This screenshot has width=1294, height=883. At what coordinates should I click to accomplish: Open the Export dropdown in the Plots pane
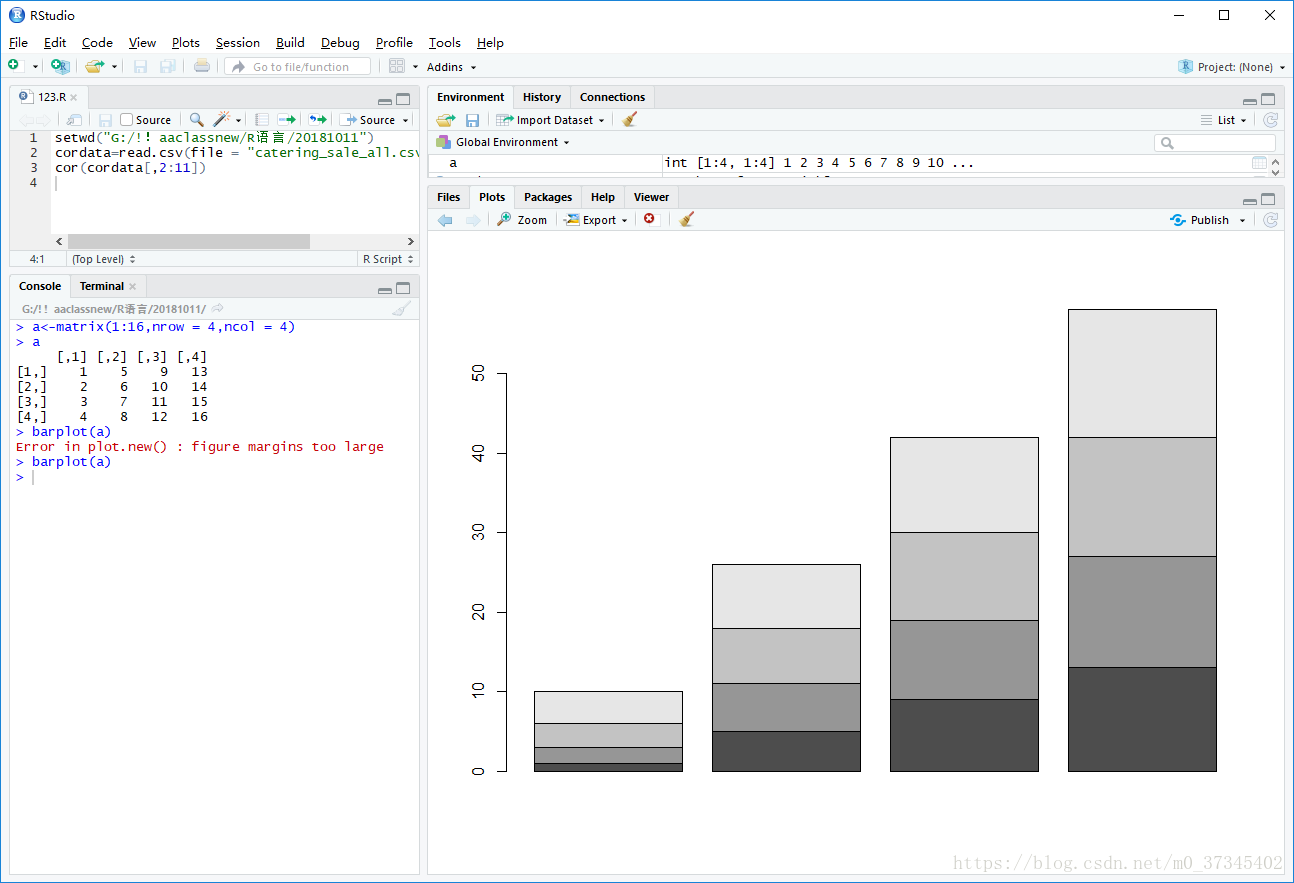pyautogui.click(x=596, y=220)
